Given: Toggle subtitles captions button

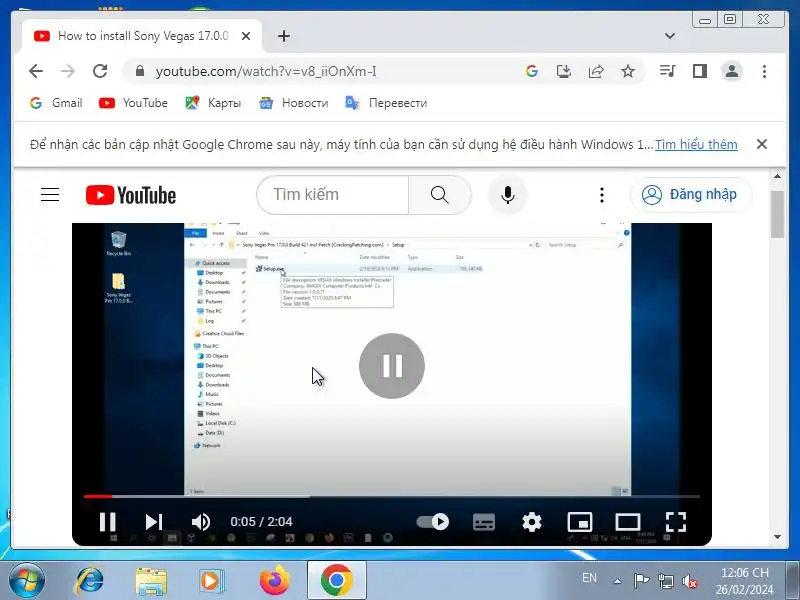Looking at the screenshot, I should point(484,522).
